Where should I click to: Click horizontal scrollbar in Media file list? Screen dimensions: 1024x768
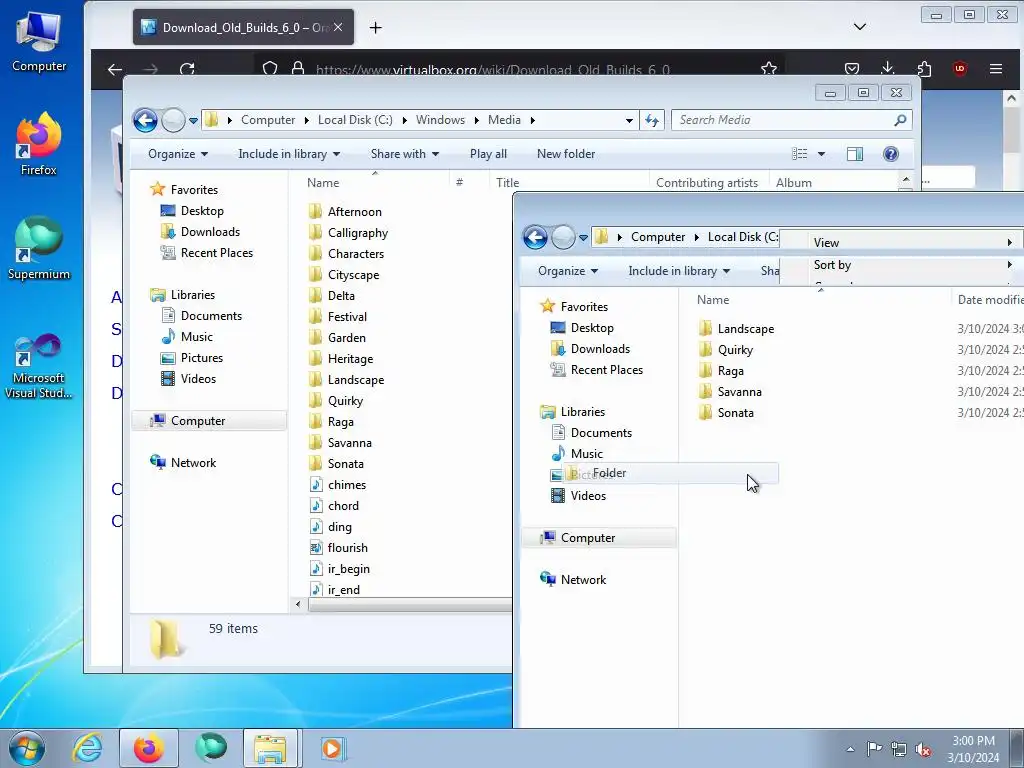pyautogui.click(x=409, y=605)
